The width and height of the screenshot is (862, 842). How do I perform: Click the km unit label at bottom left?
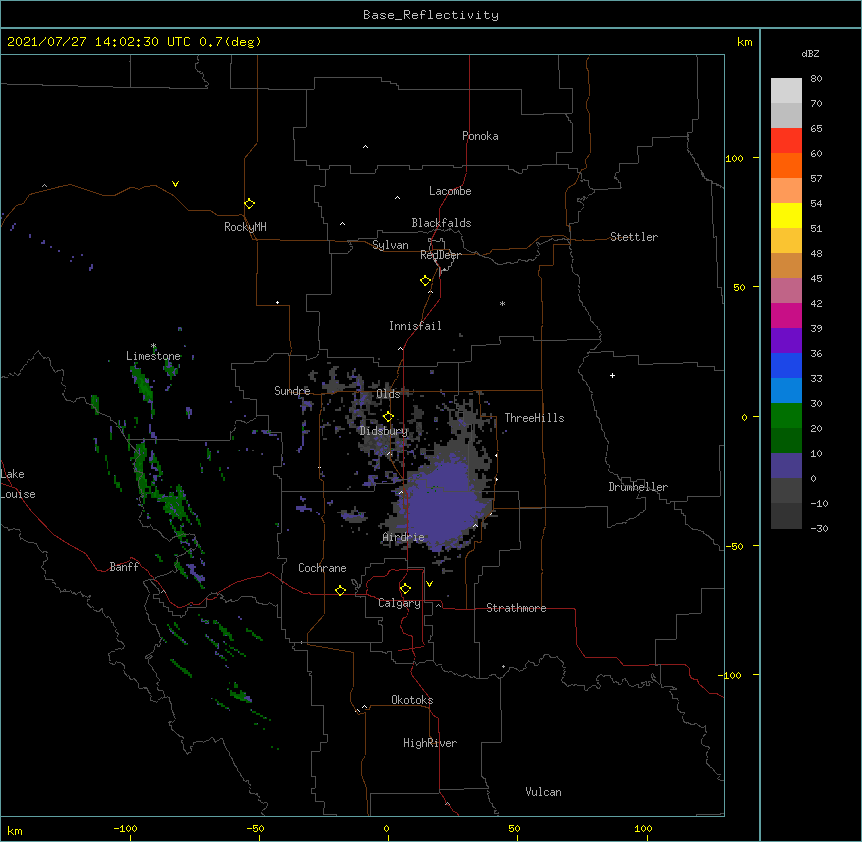pos(15,830)
